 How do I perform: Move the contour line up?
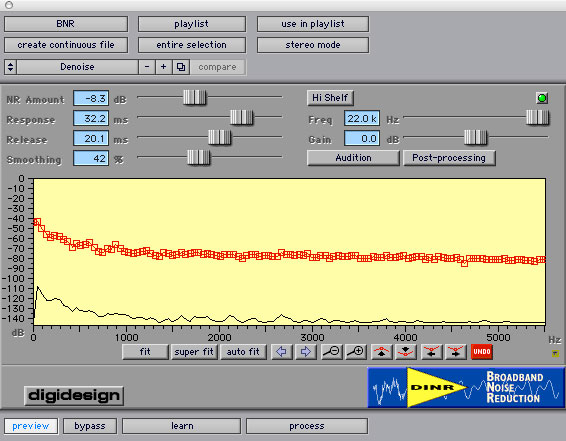coord(382,352)
